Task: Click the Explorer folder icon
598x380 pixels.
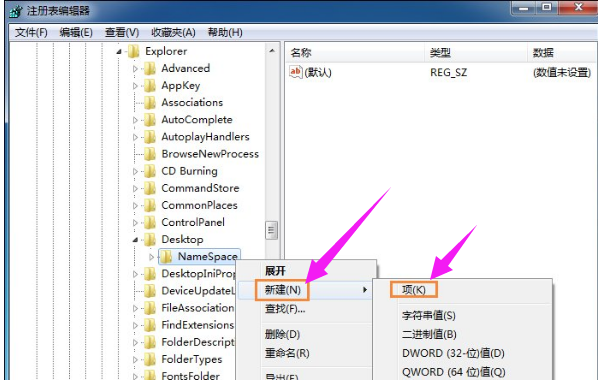Action: tap(133, 51)
